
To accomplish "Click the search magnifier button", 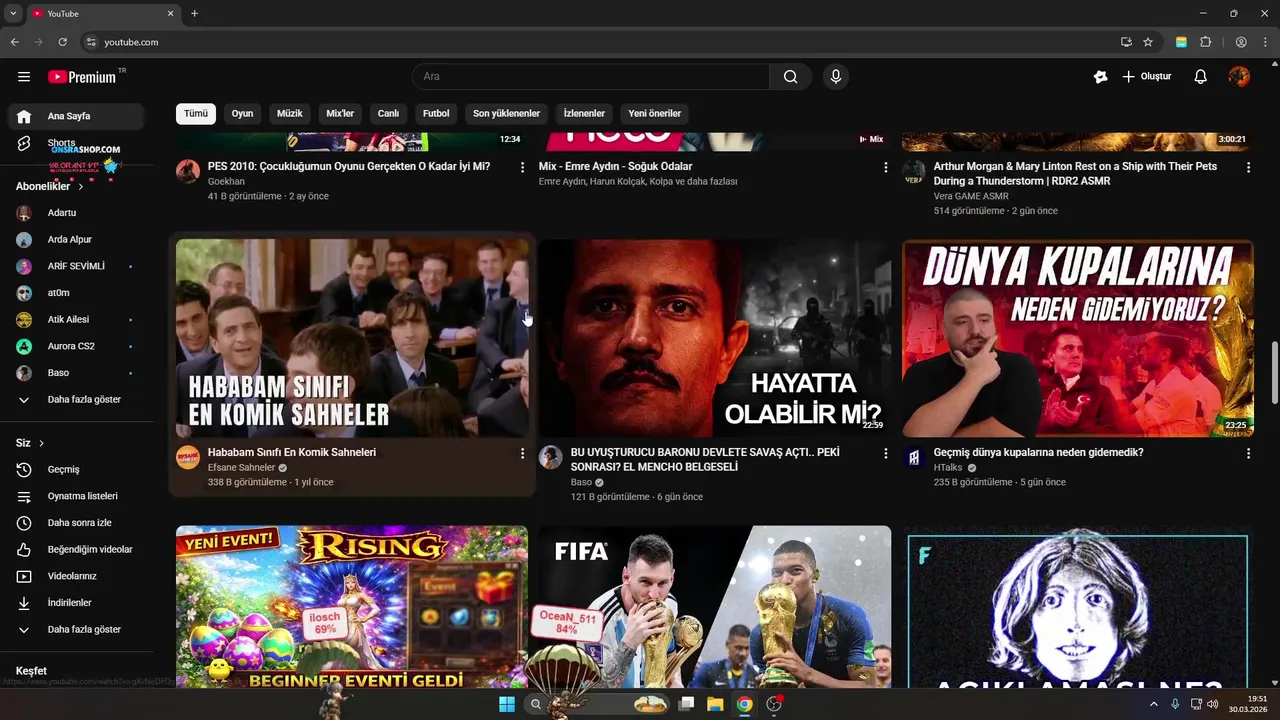I will pyautogui.click(x=791, y=77).
